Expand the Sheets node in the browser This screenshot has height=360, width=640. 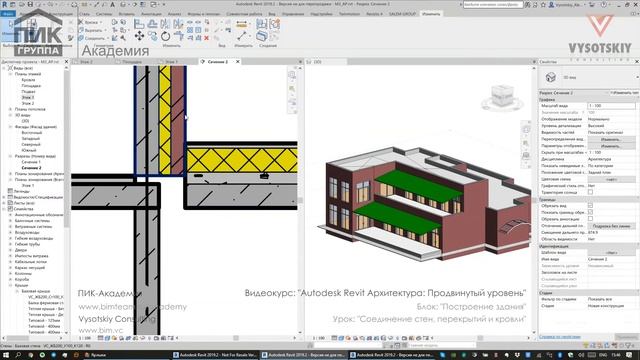(x=4, y=203)
